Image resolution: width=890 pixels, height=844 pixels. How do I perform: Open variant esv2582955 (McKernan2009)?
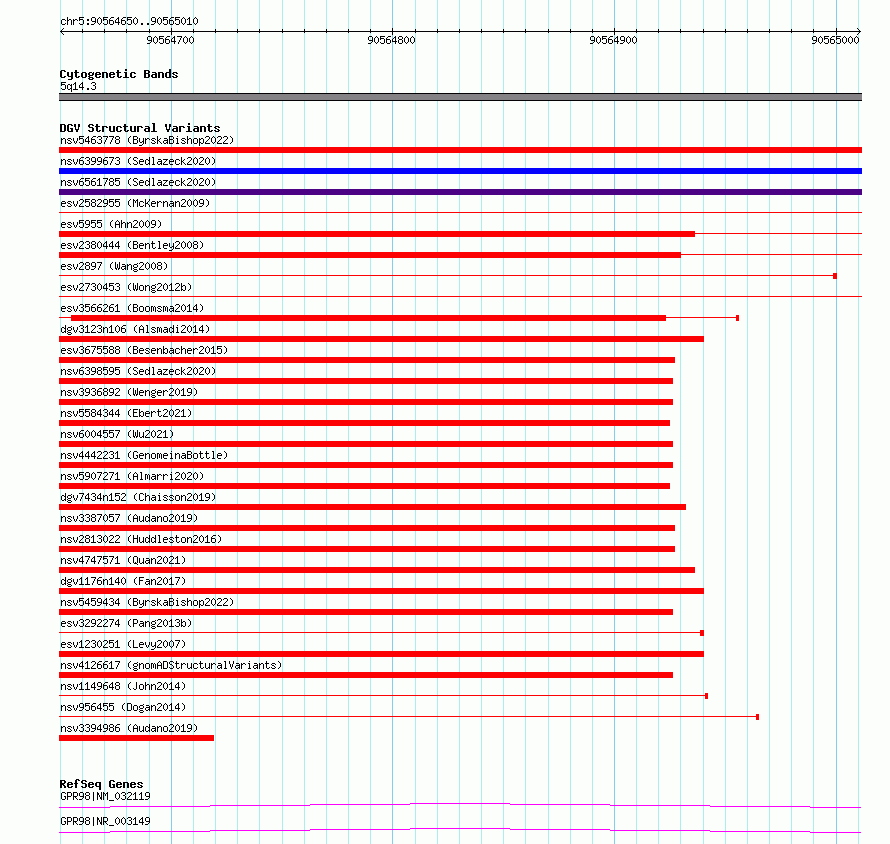tap(135, 203)
